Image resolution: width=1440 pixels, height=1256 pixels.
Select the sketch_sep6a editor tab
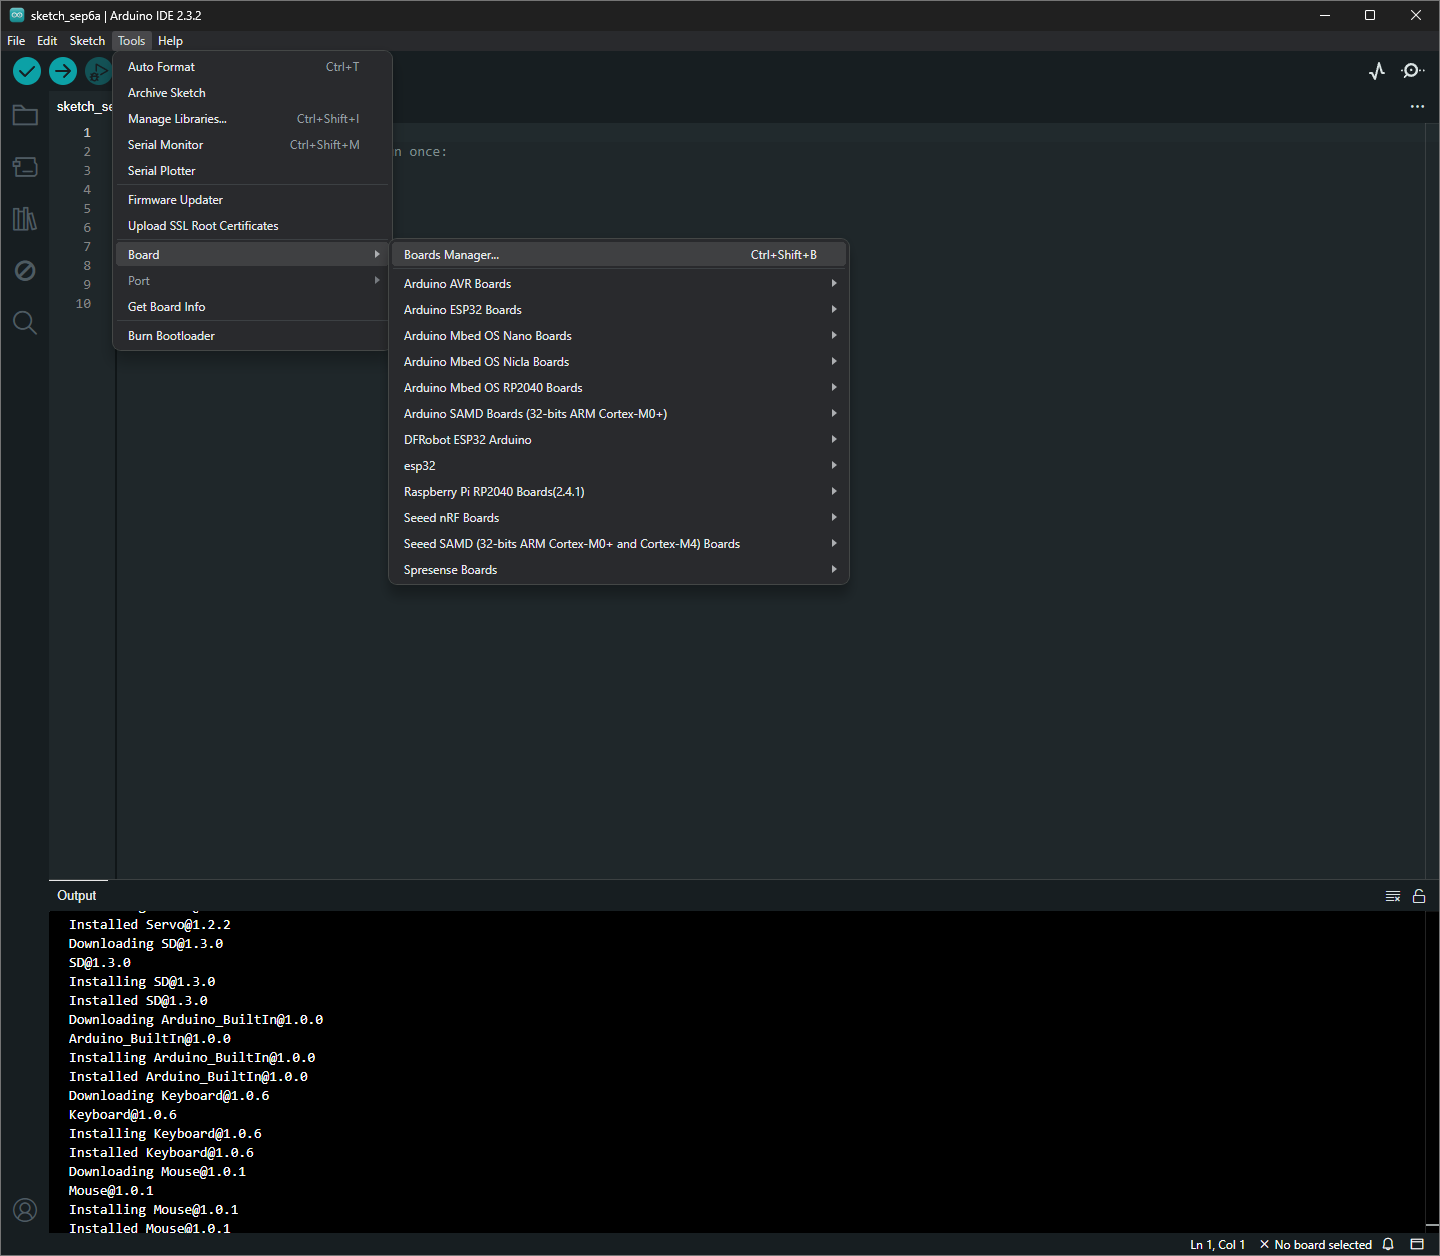[x=84, y=107]
